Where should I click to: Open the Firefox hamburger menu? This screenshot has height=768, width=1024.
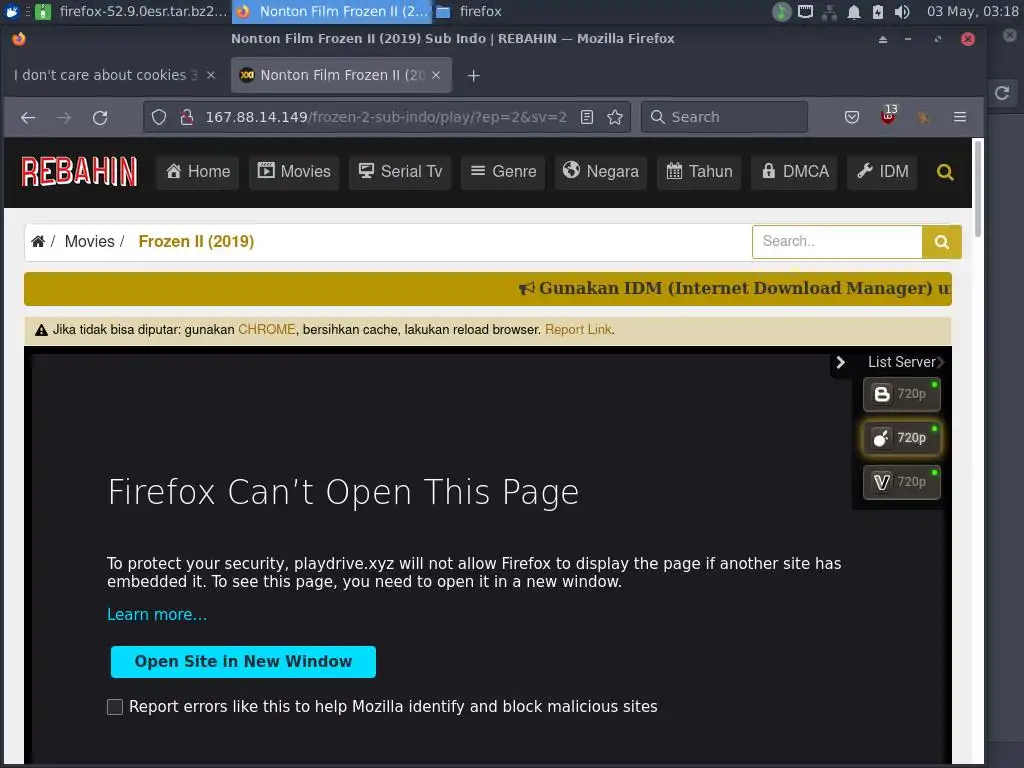tap(959, 117)
